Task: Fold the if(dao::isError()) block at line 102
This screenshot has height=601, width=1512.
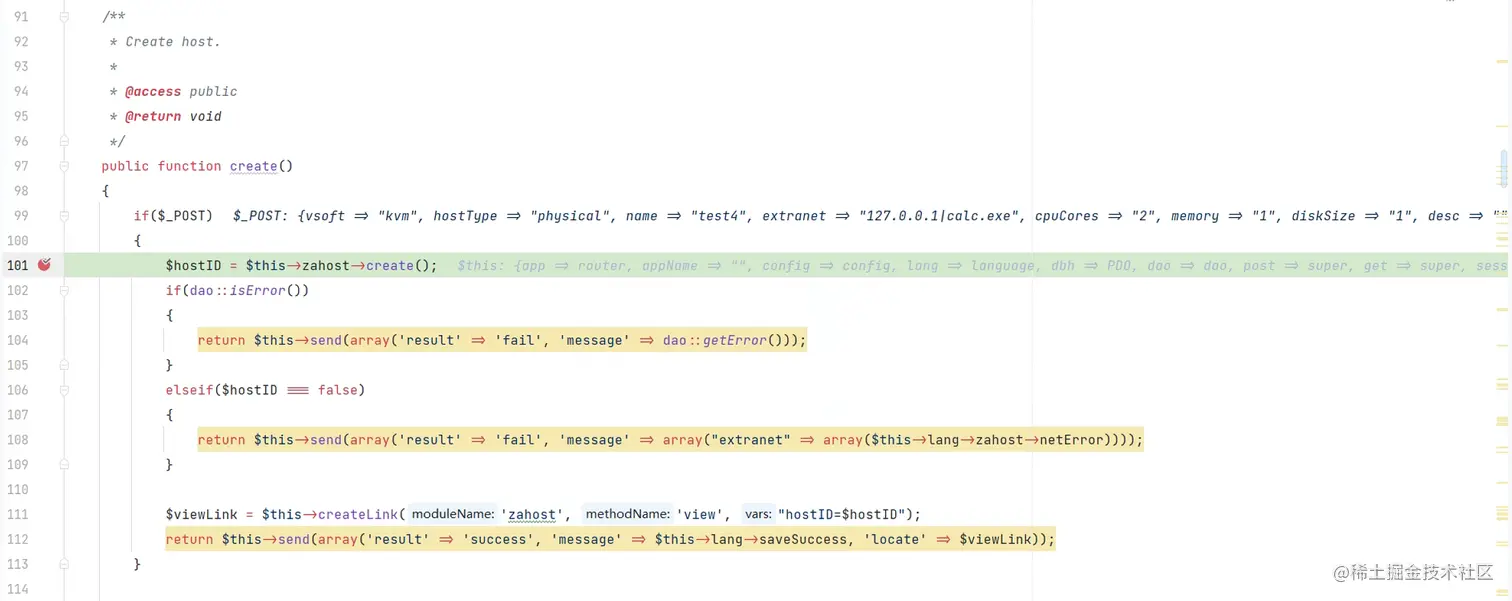Action: pos(64,291)
